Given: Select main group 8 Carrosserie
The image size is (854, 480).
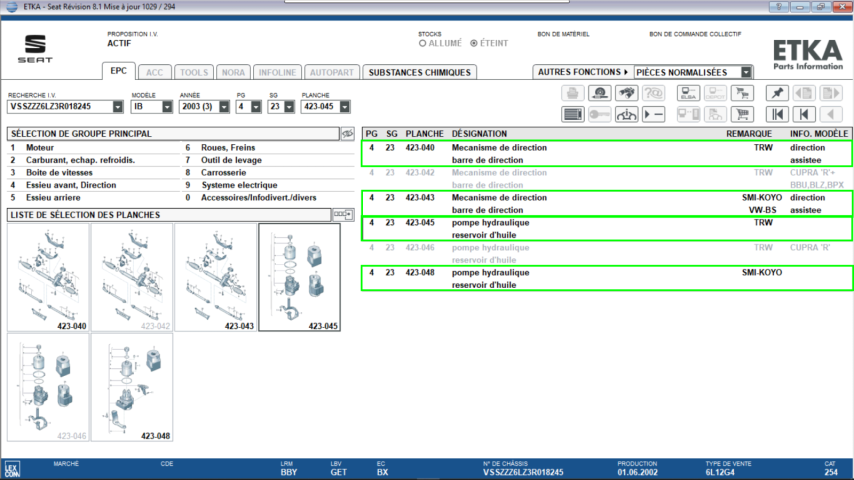Looking at the screenshot, I should click(269, 173).
